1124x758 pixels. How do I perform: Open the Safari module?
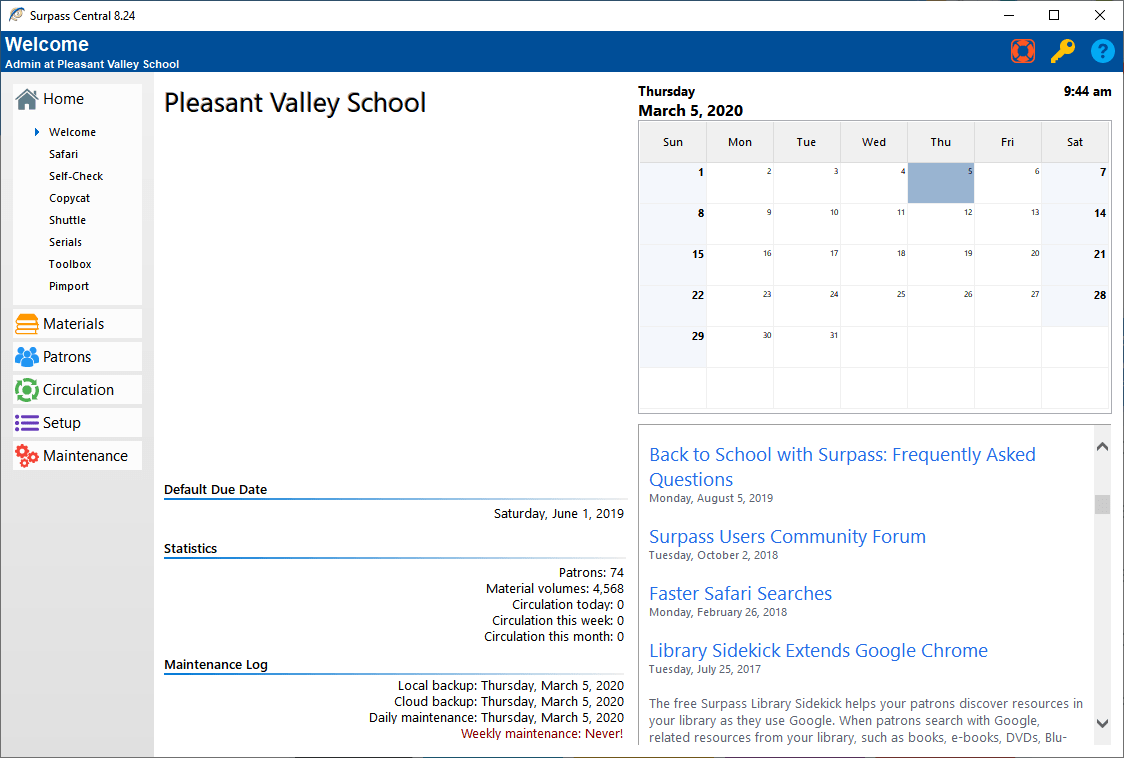coord(63,154)
